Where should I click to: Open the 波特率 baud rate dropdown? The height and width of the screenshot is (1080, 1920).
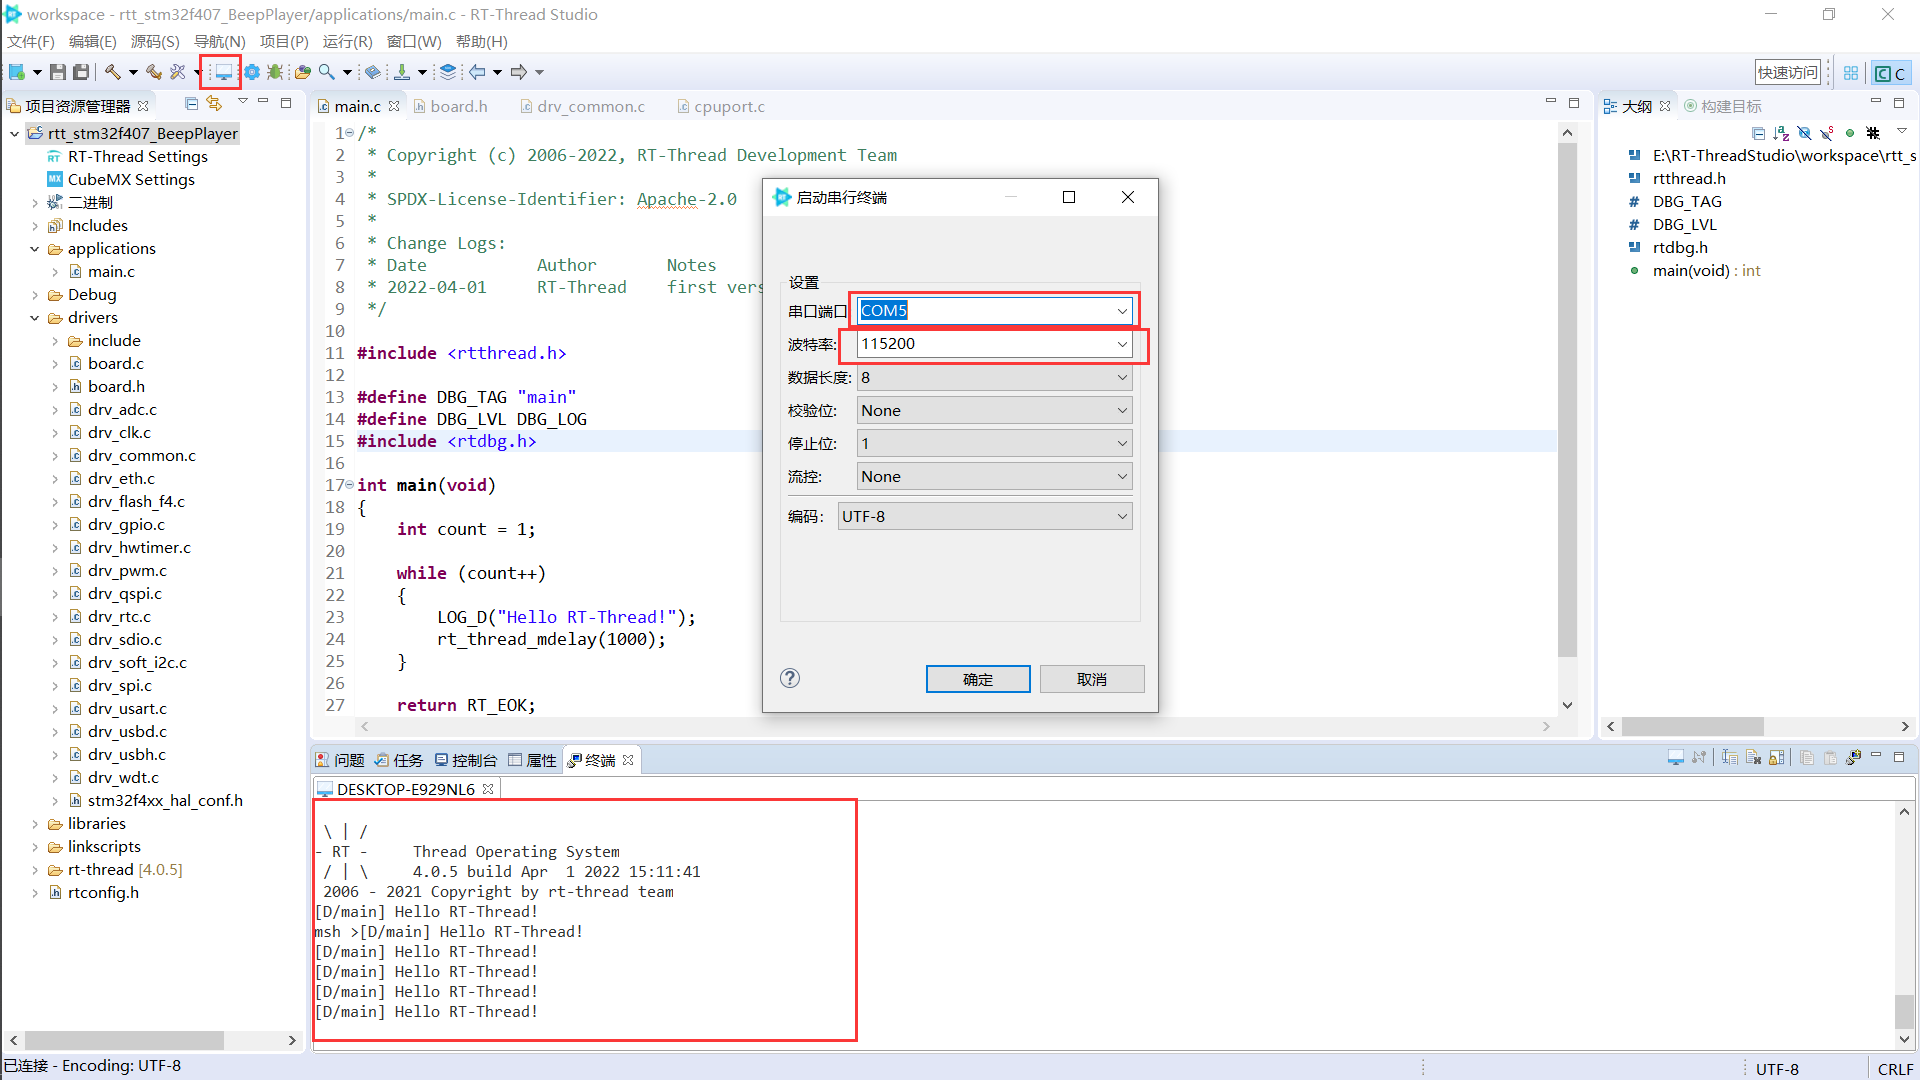1121,344
